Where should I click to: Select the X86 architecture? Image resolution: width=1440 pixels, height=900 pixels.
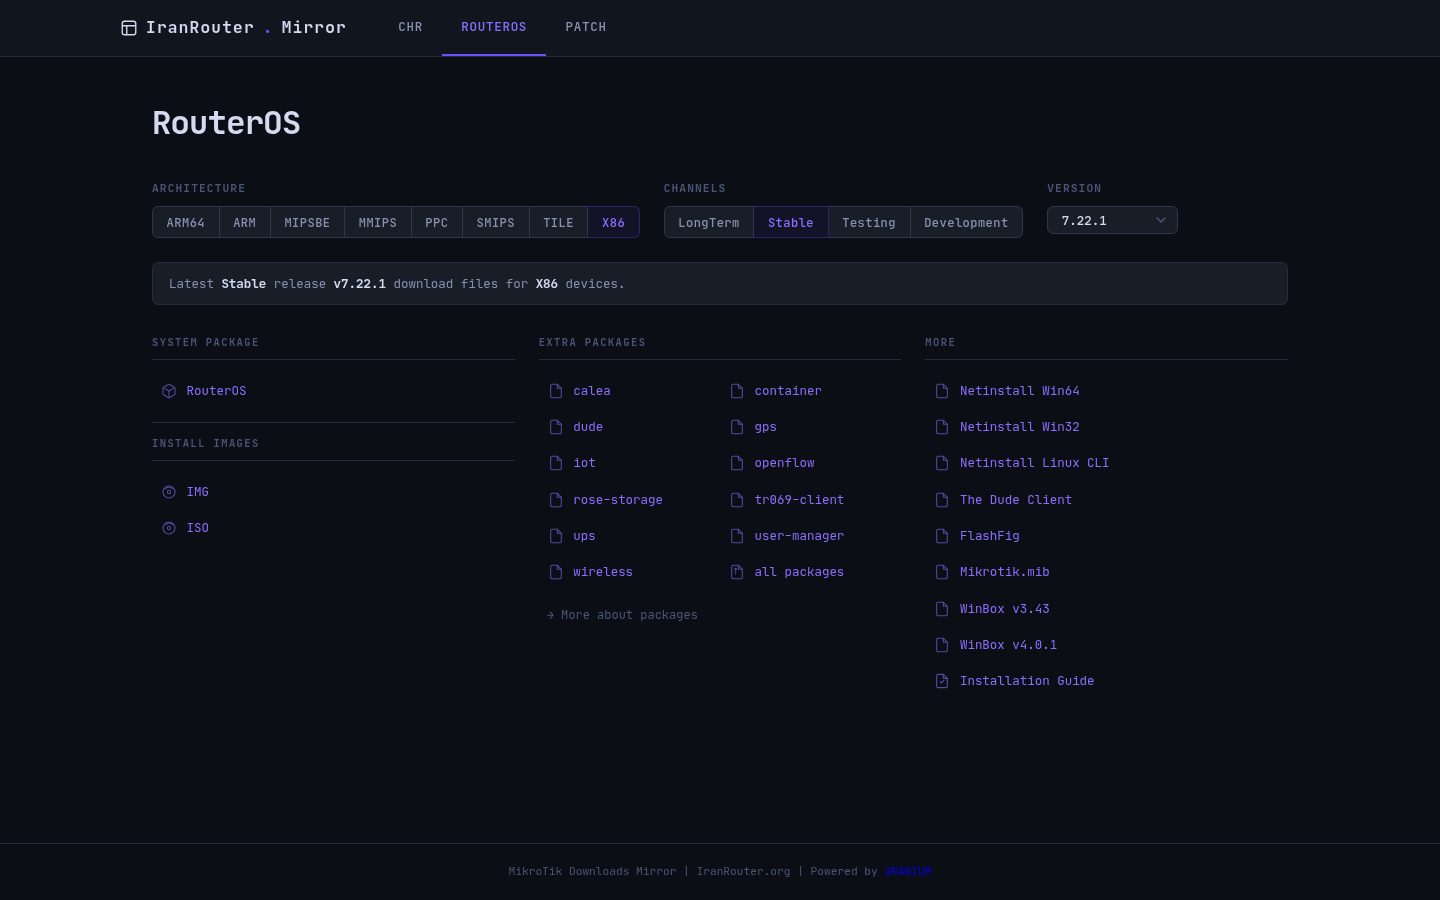(x=614, y=222)
